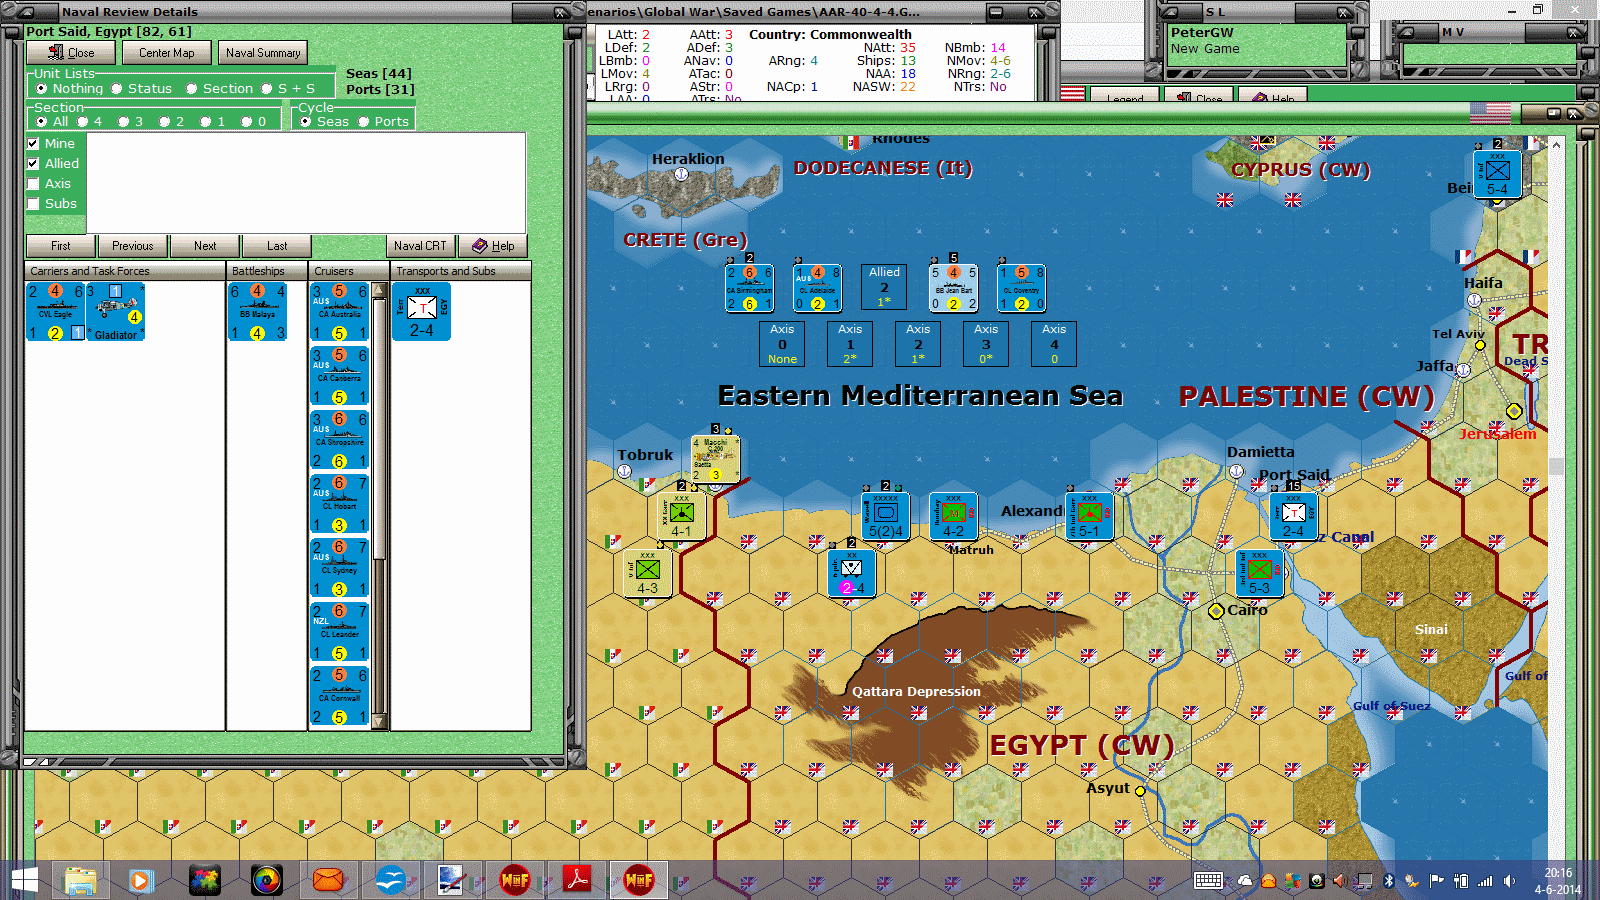Click BB Jean Bart counter on the map
1600x900 pixels.
pos(953,288)
